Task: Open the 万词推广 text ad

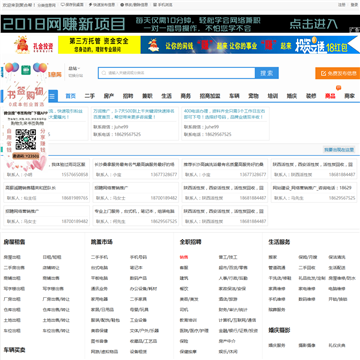Action: (134, 114)
